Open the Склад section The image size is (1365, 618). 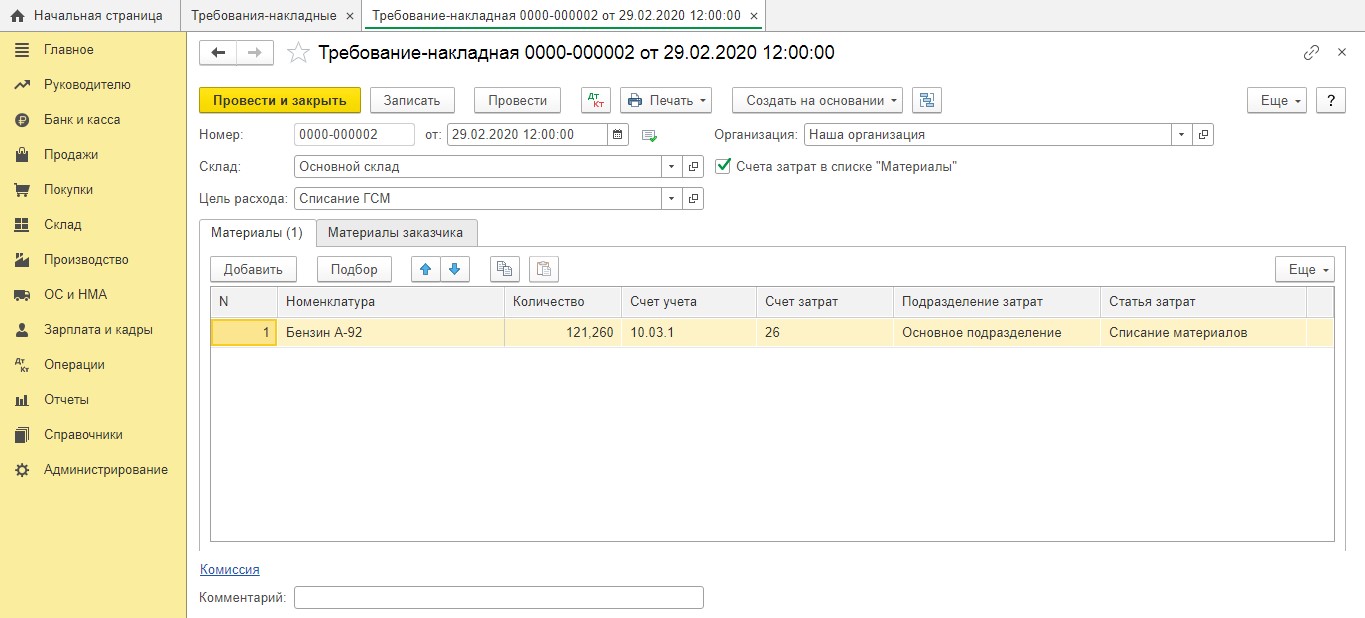point(63,225)
